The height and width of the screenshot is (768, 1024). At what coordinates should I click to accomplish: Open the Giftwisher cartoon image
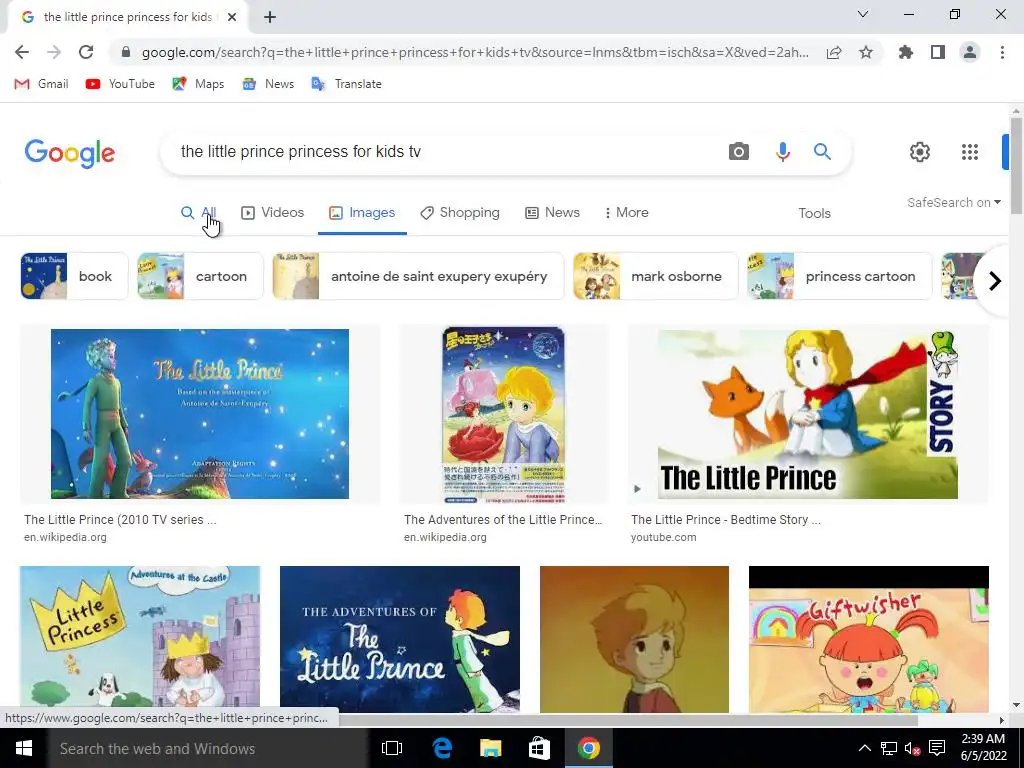[869, 639]
